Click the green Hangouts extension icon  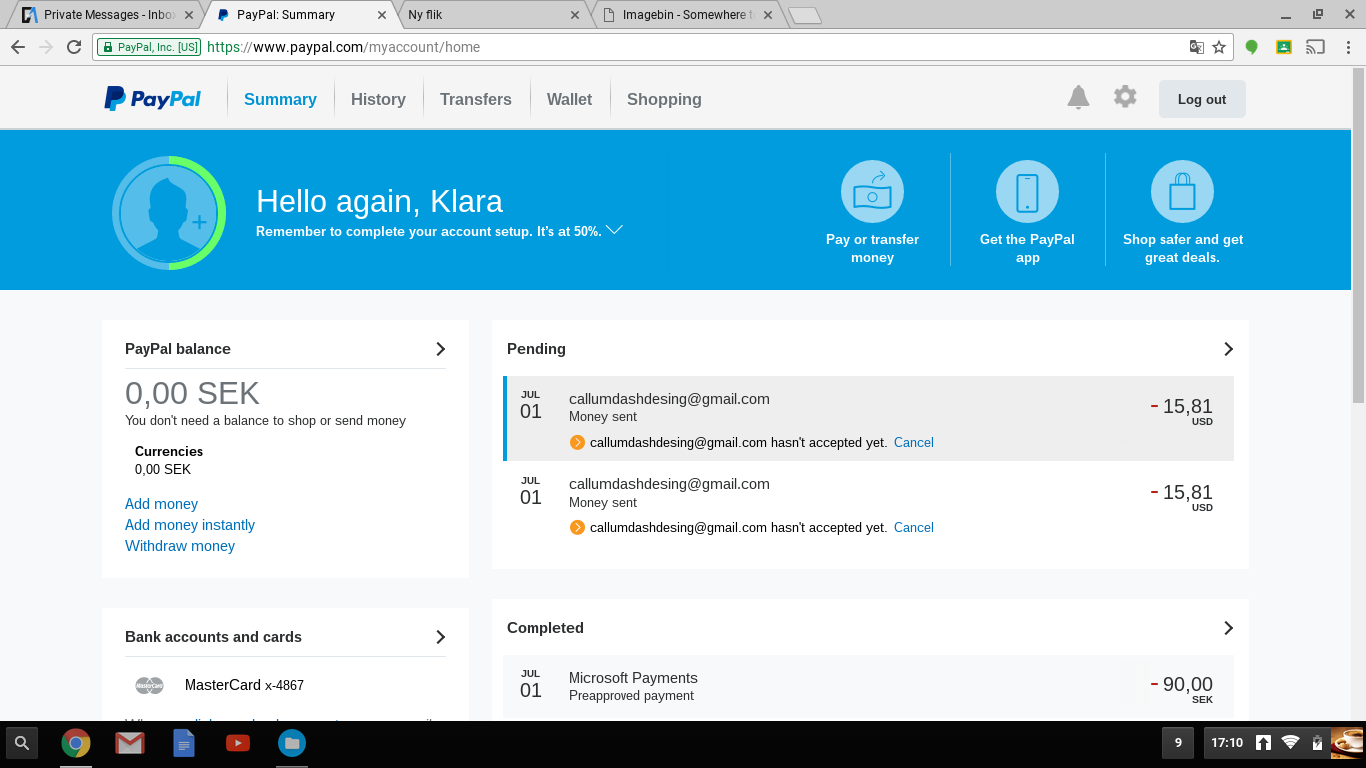[1251, 47]
